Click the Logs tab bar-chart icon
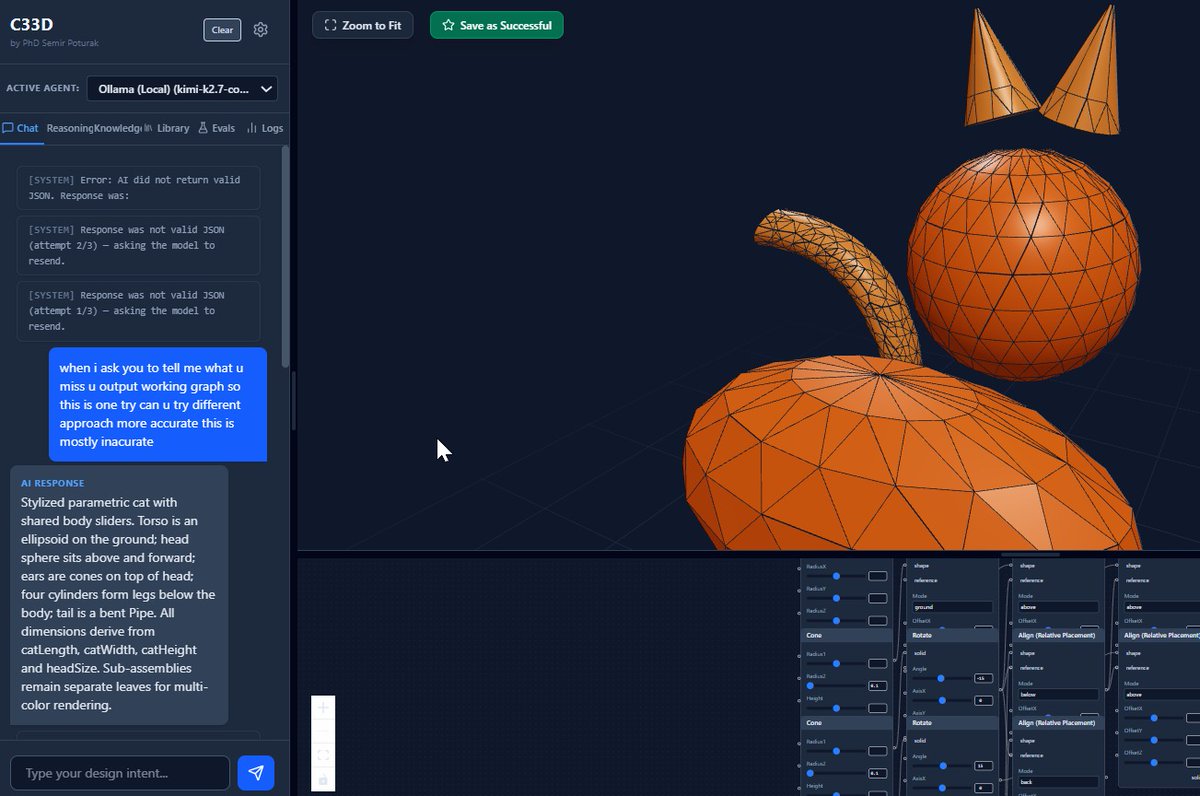Image resolution: width=1200 pixels, height=796 pixels. [252, 128]
